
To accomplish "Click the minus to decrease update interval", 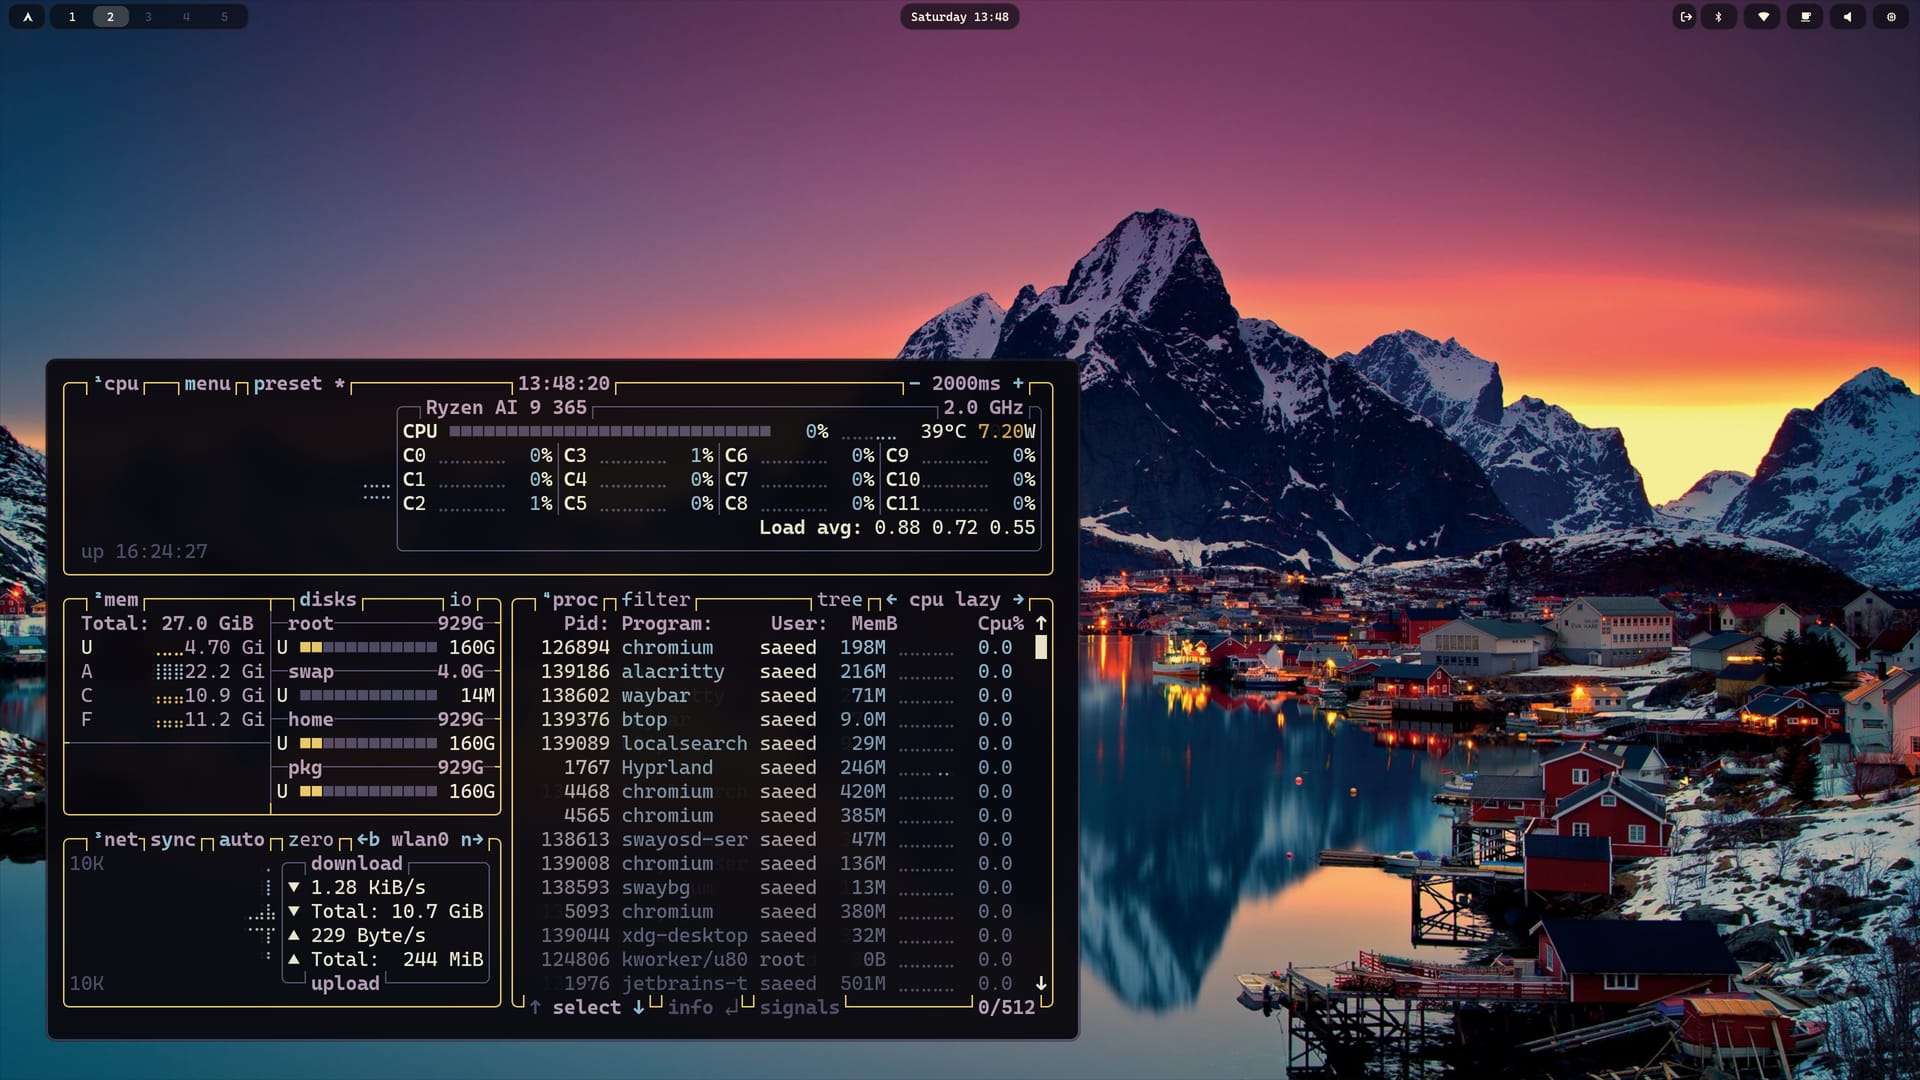I will pos(914,383).
